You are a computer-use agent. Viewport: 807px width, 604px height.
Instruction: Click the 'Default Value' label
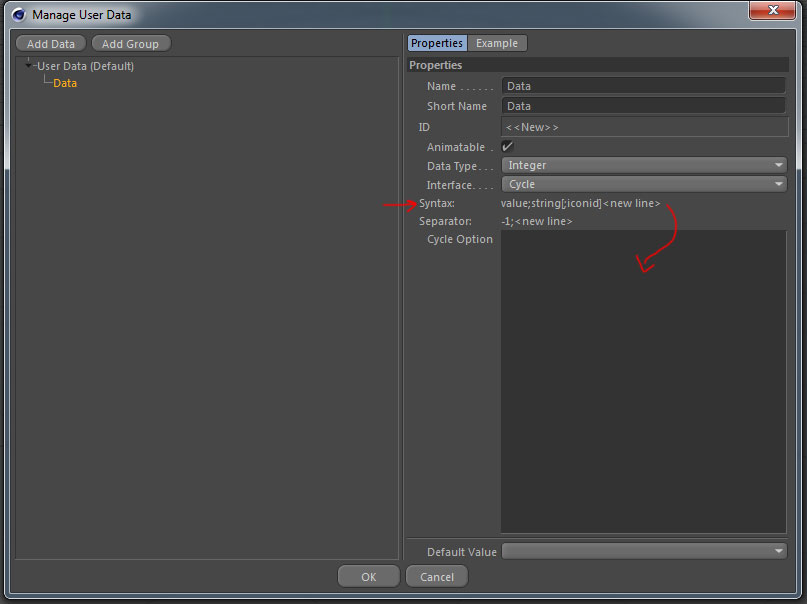coord(462,552)
